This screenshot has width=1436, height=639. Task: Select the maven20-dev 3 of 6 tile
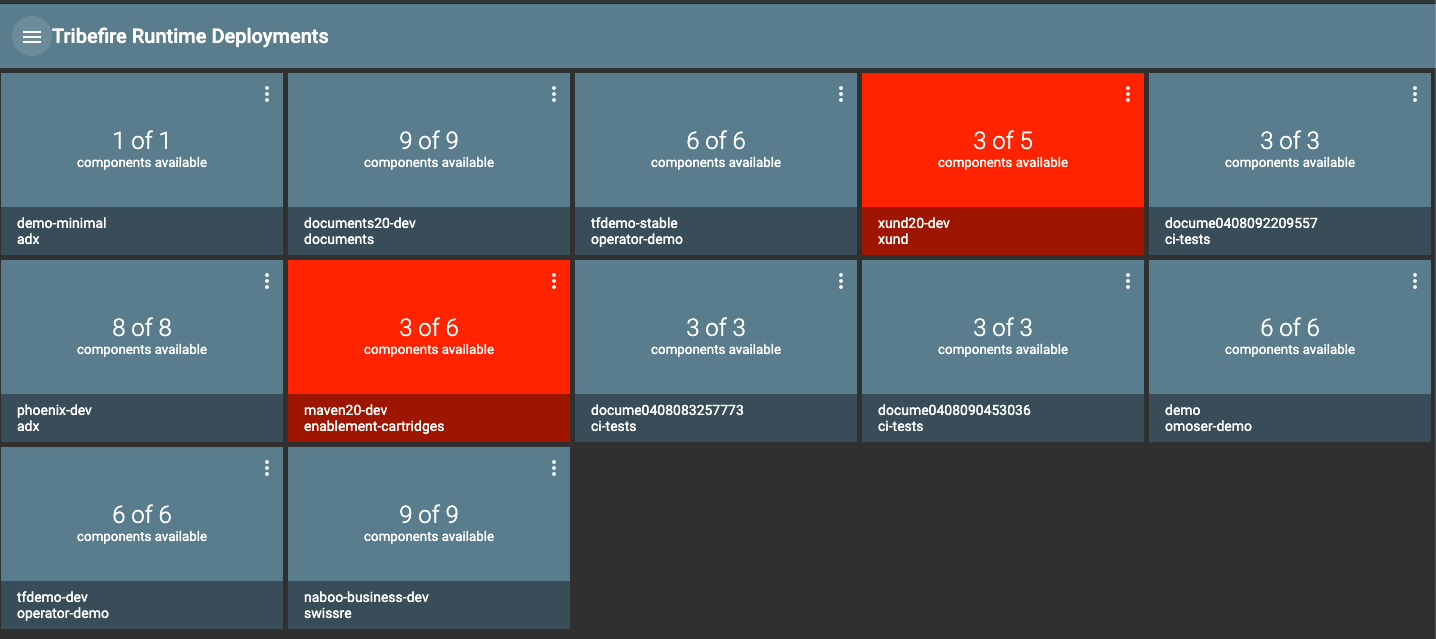[428, 335]
